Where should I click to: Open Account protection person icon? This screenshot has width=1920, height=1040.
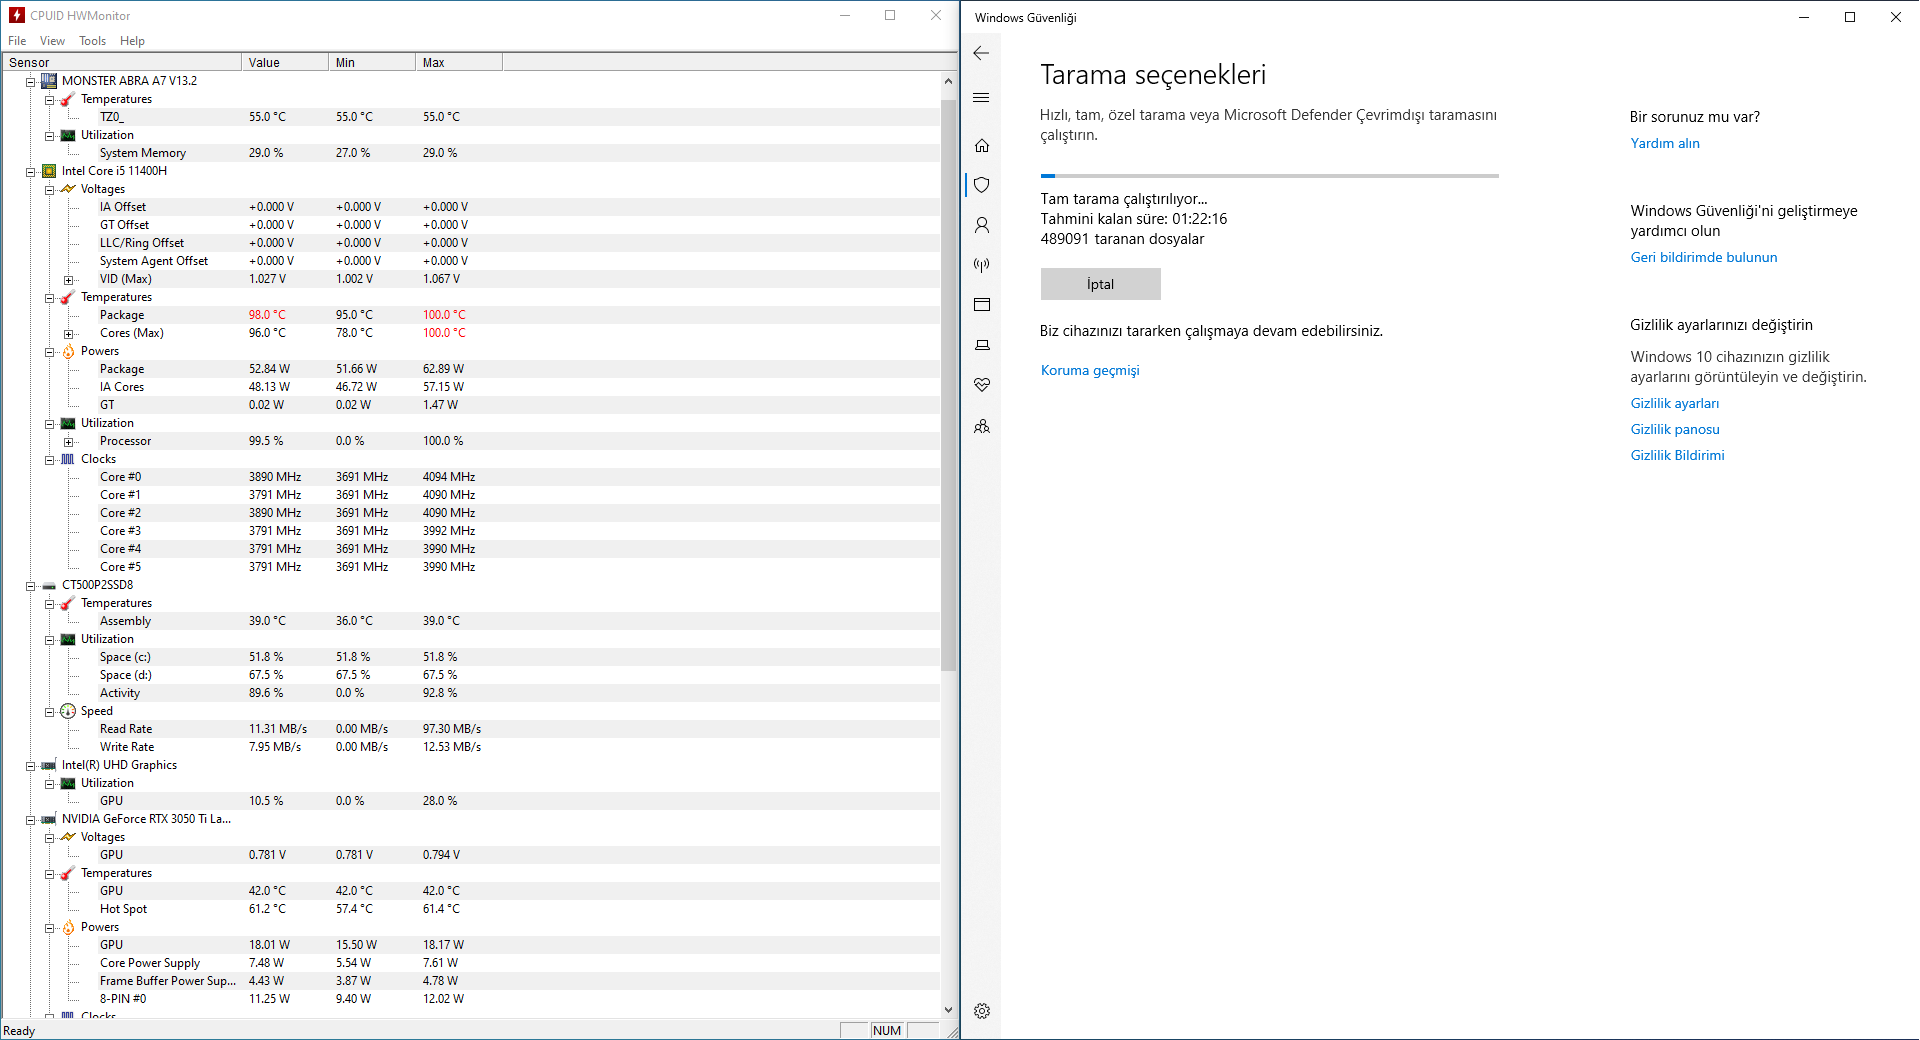tap(981, 225)
